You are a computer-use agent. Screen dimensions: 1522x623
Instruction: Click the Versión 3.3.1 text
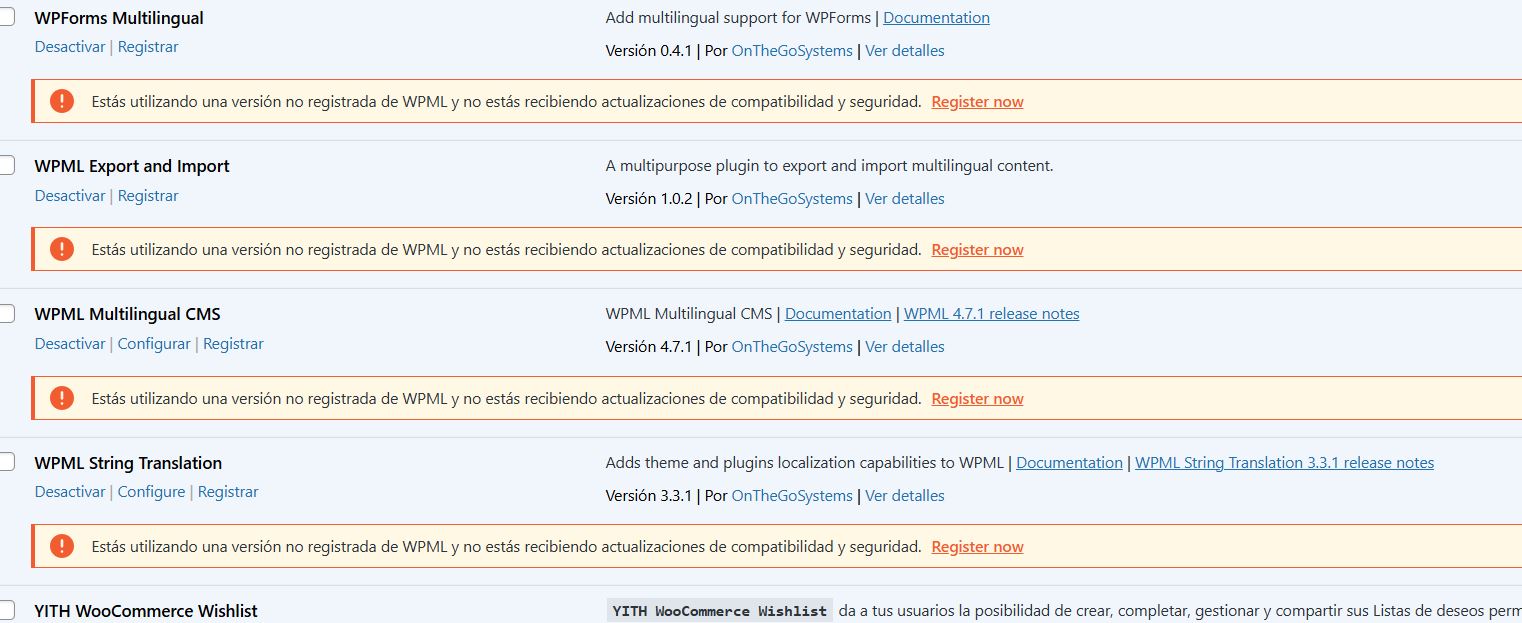pyautogui.click(x=649, y=496)
